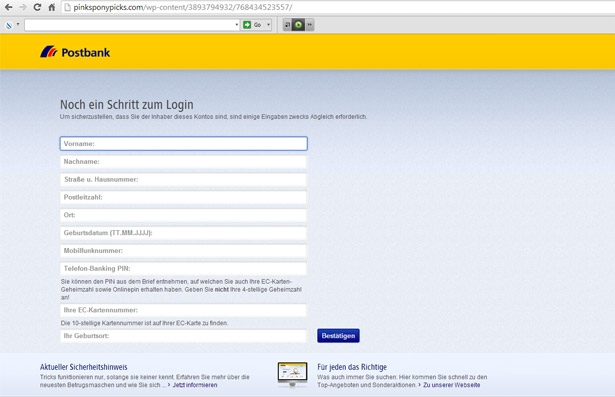Image resolution: width=615 pixels, height=397 pixels.
Task: Reload the page with the refresh icon
Action: [37, 7]
